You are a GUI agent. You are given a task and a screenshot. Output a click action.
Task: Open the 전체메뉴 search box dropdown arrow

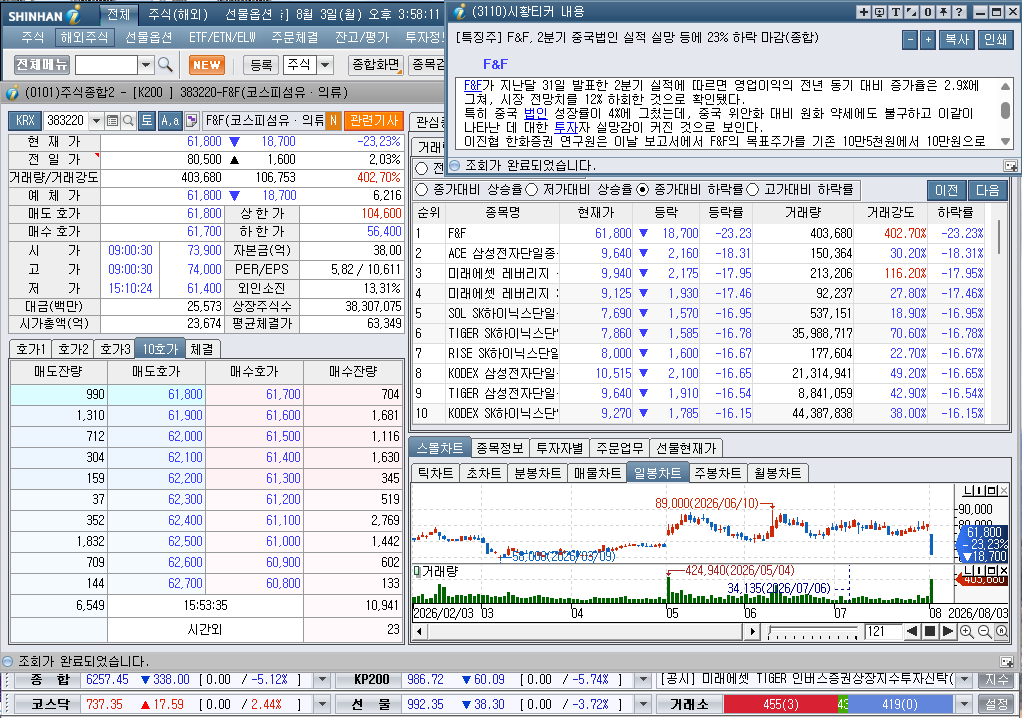coord(146,65)
